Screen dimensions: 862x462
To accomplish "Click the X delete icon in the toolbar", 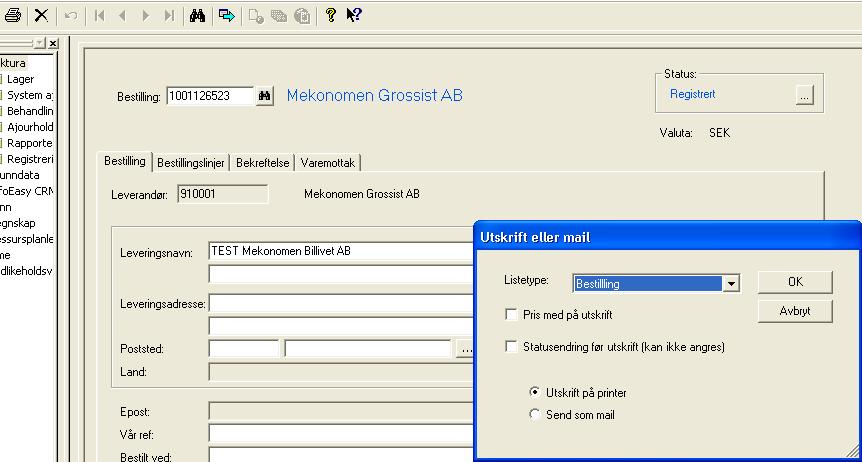I will pos(41,15).
